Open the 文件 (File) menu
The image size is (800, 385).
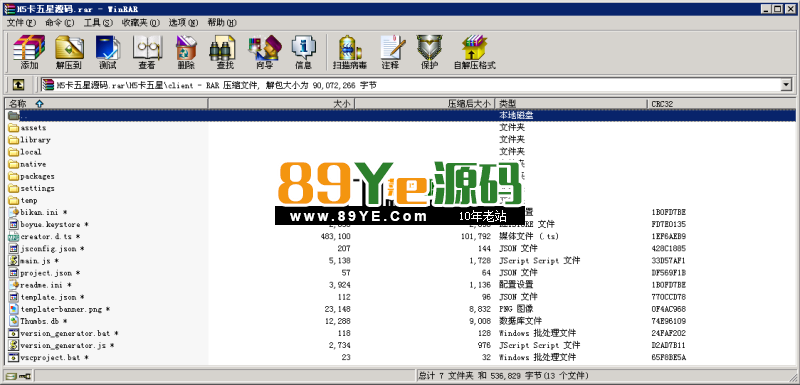coord(21,22)
